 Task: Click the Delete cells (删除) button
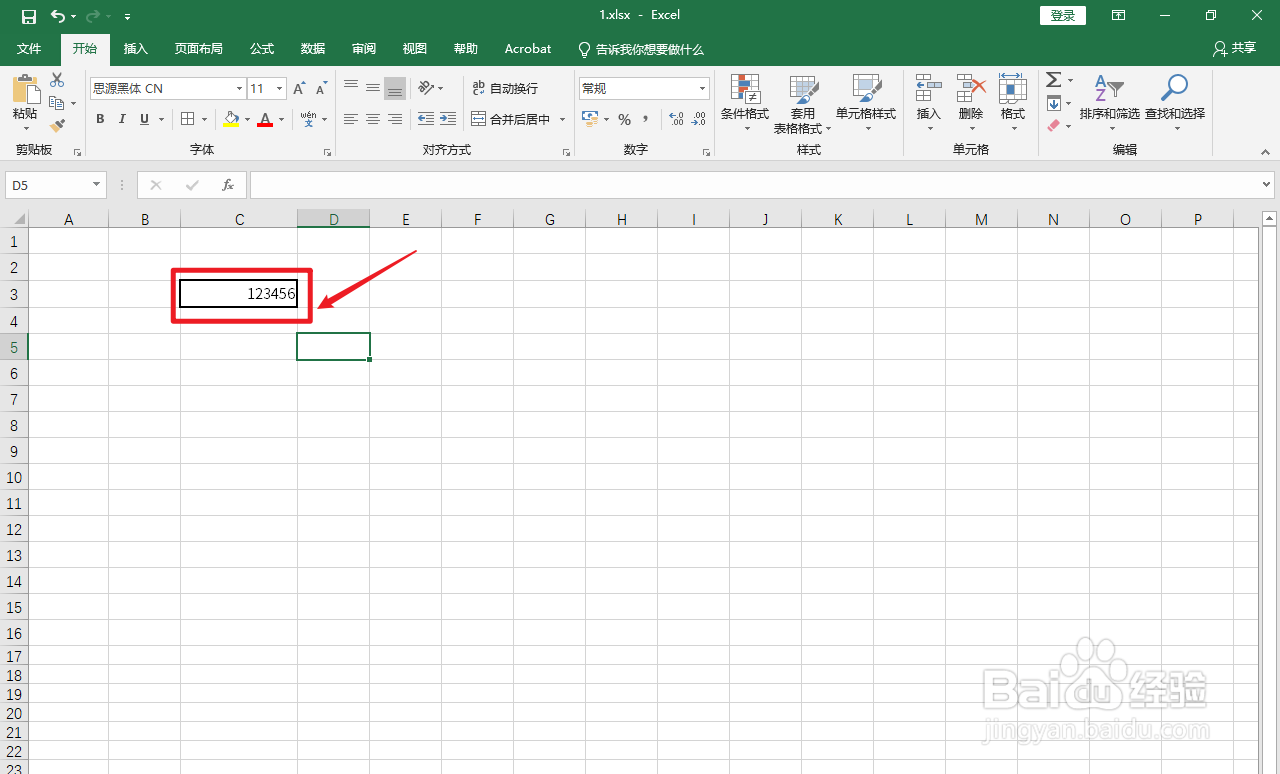pos(971,102)
